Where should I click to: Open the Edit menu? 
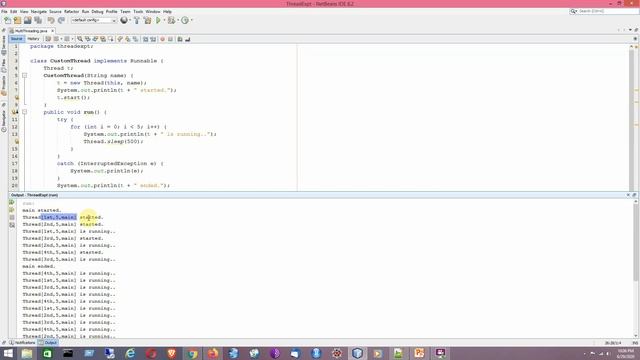click(13, 12)
